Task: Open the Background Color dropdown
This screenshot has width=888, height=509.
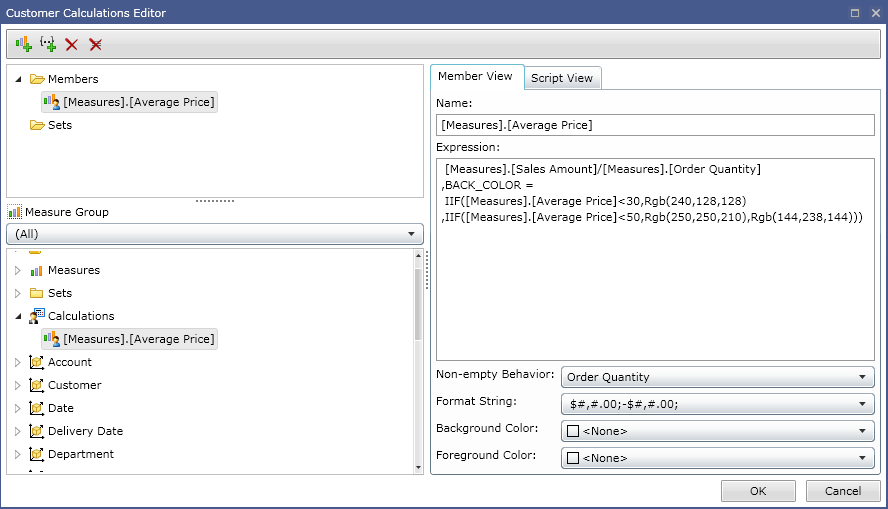Action: click(x=718, y=431)
